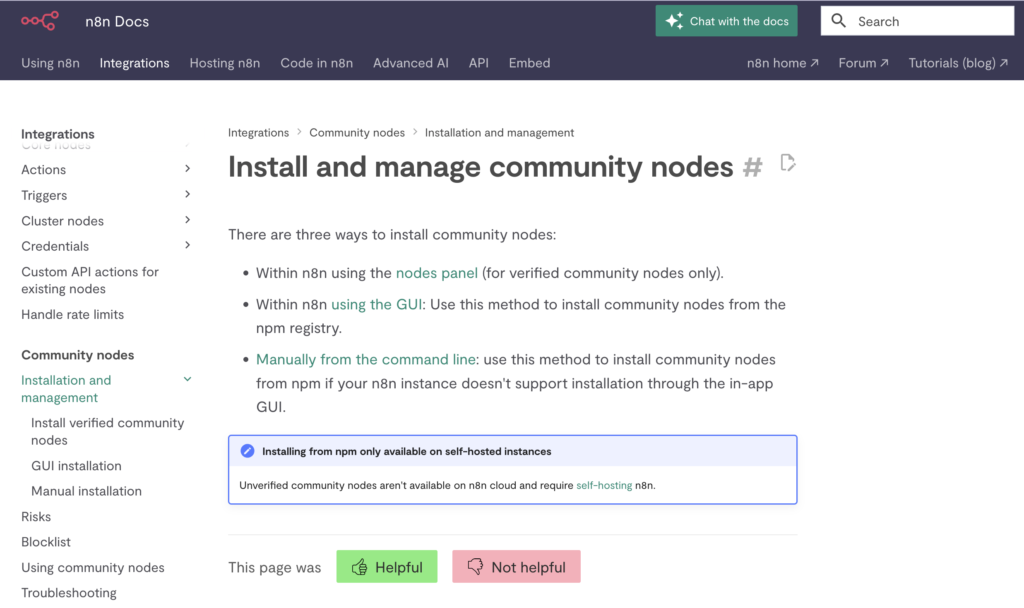Click the heading anchor # permalink icon
This screenshot has height=608, width=1024.
(x=752, y=167)
